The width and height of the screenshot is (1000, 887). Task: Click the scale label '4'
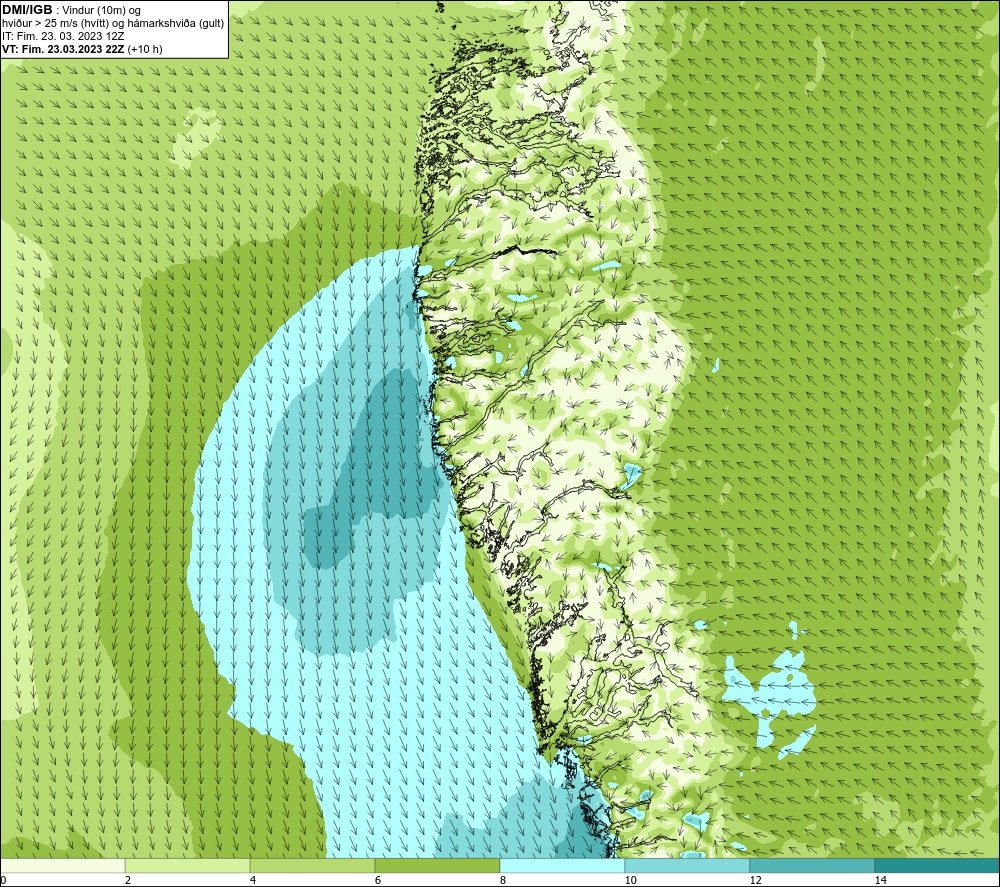tap(253, 880)
